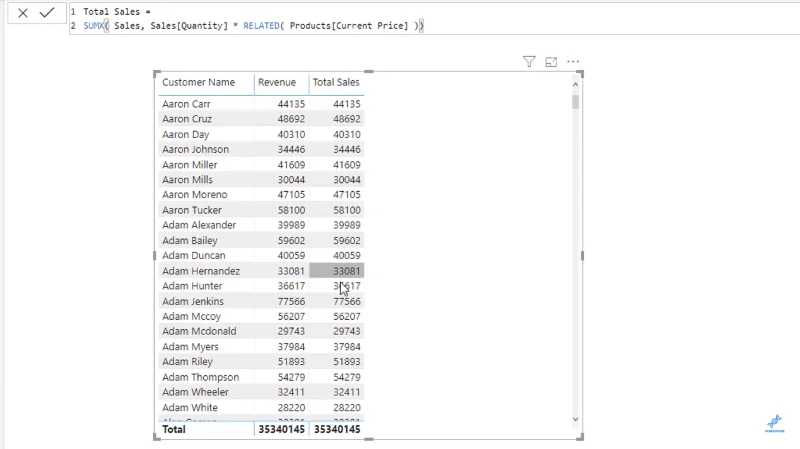The height and width of the screenshot is (449, 800).
Task: Sort by the Total Sales column header
Action: coord(336,82)
